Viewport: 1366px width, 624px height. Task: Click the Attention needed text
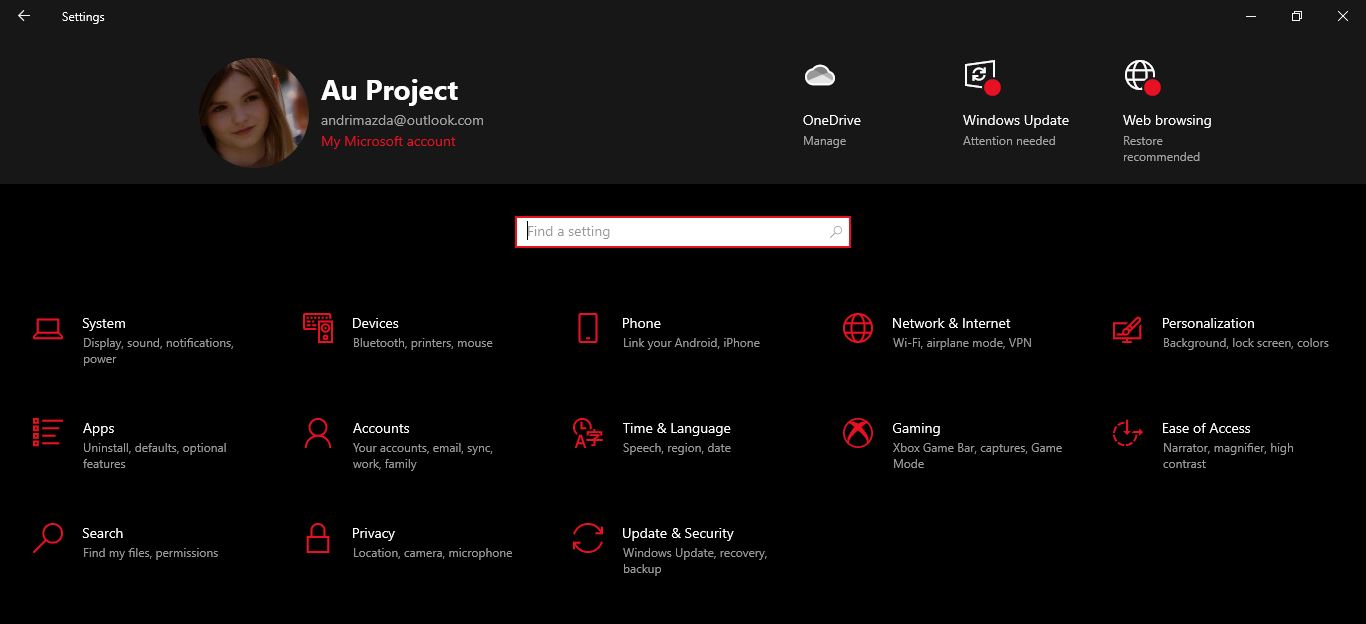pos(1009,142)
